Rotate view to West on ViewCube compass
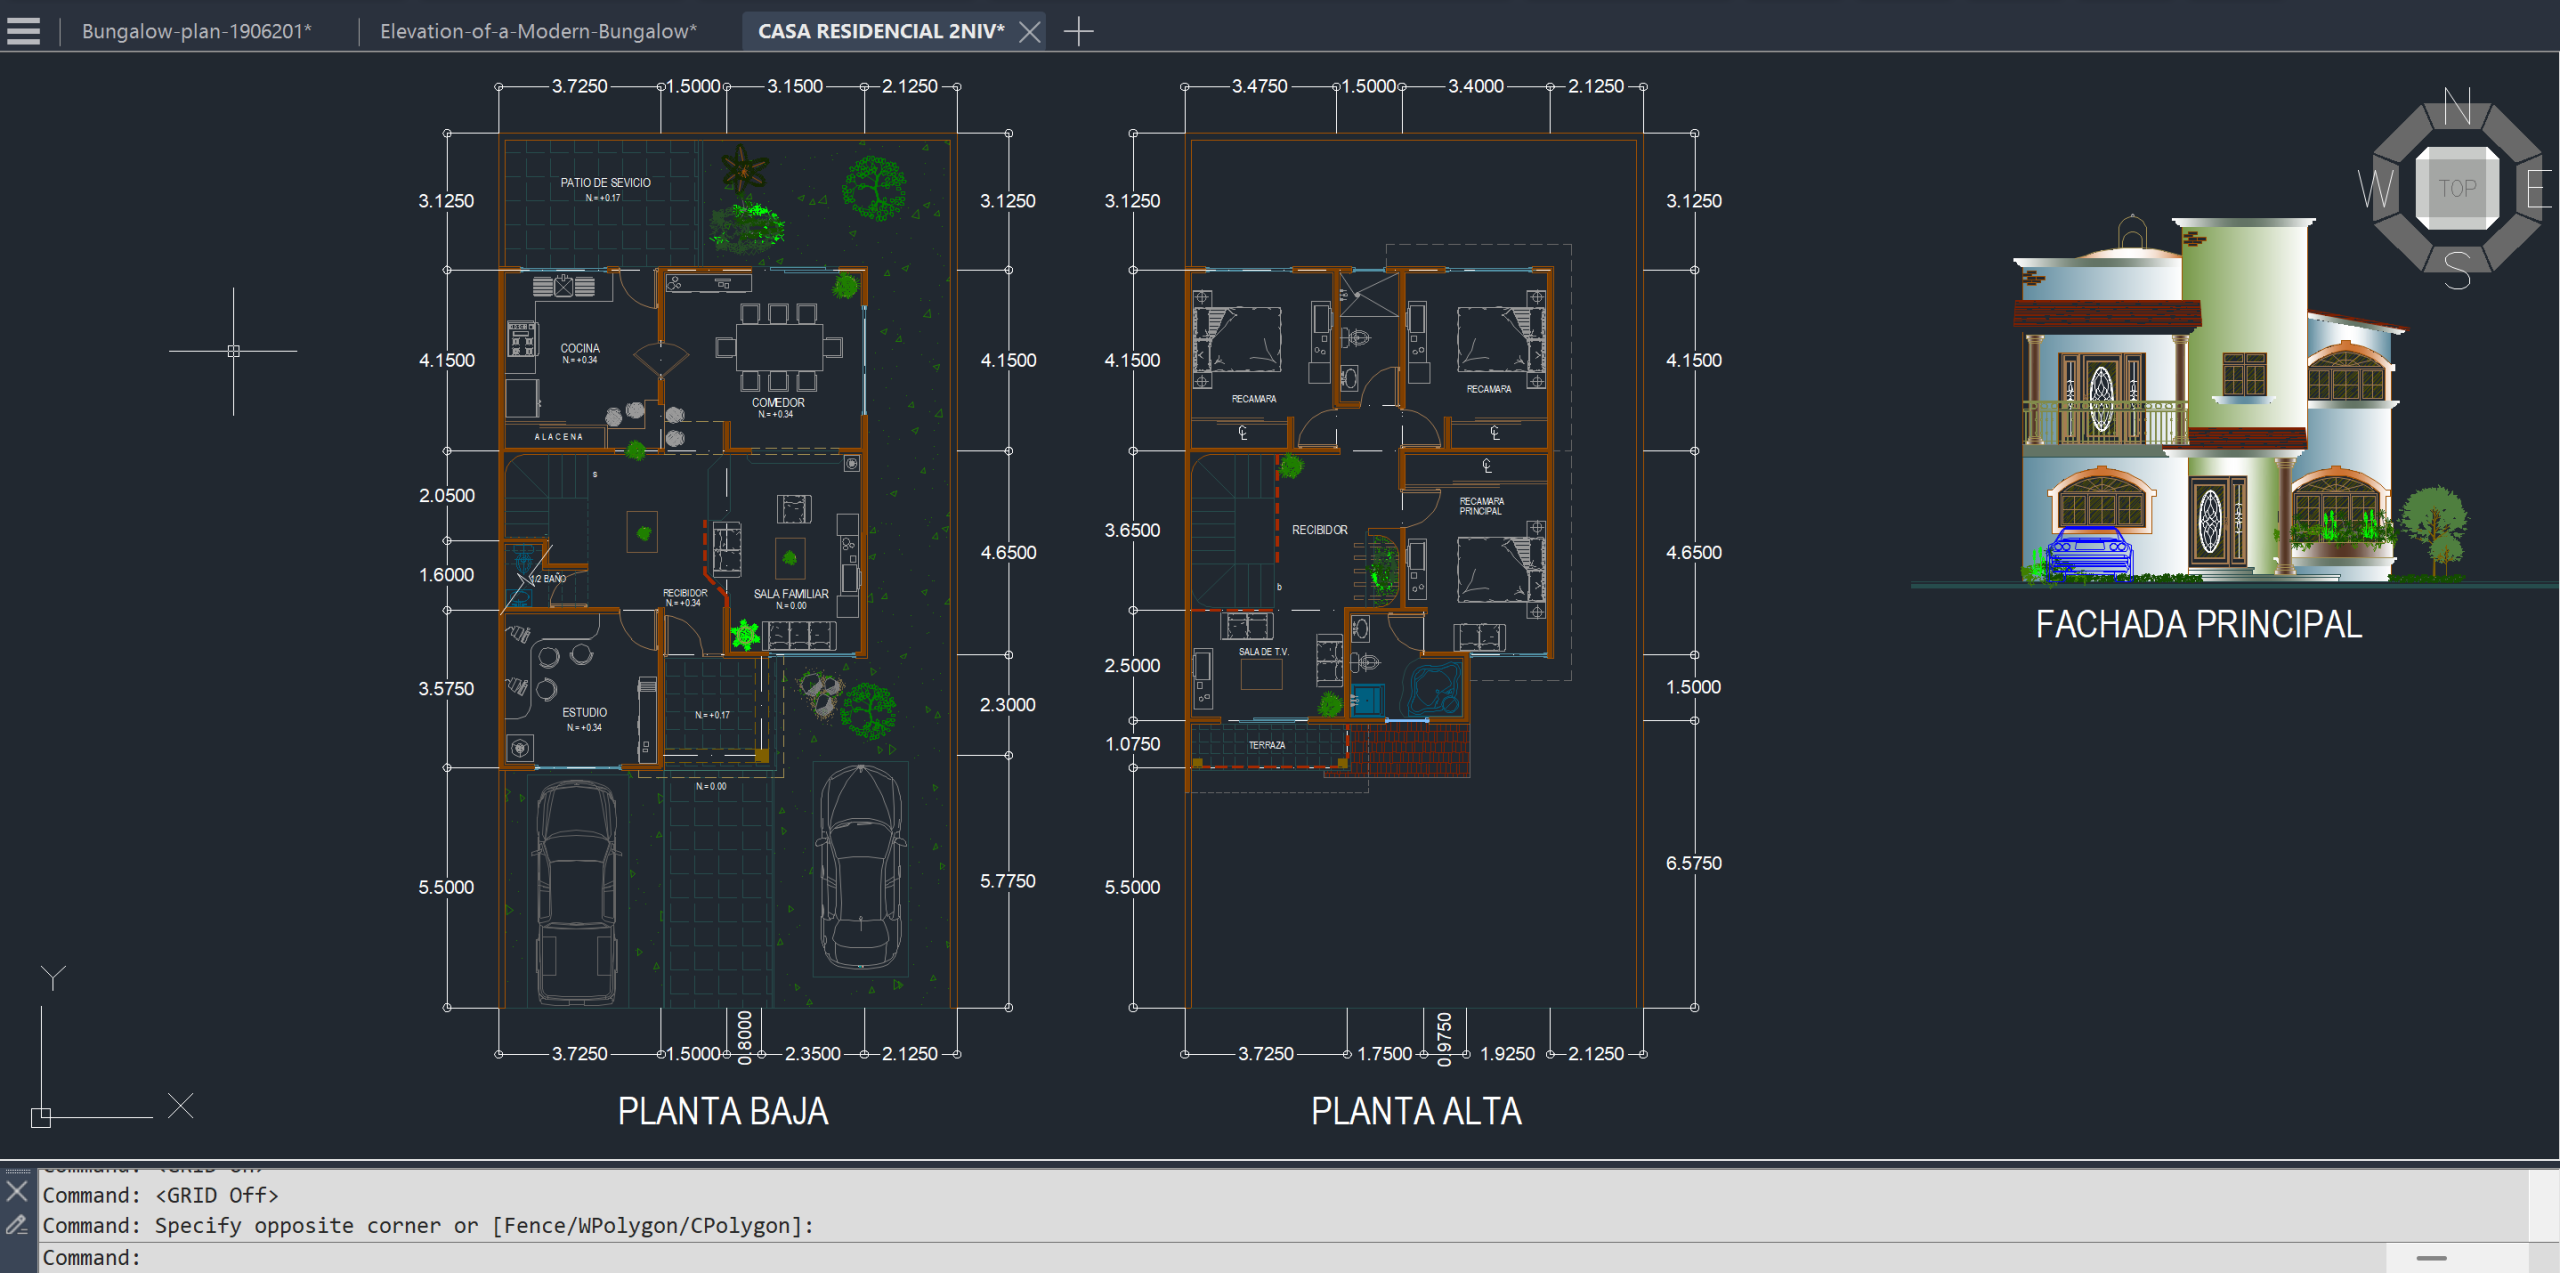Viewport: 2560px width, 1273px height. pyautogui.click(x=2376, y=188)
